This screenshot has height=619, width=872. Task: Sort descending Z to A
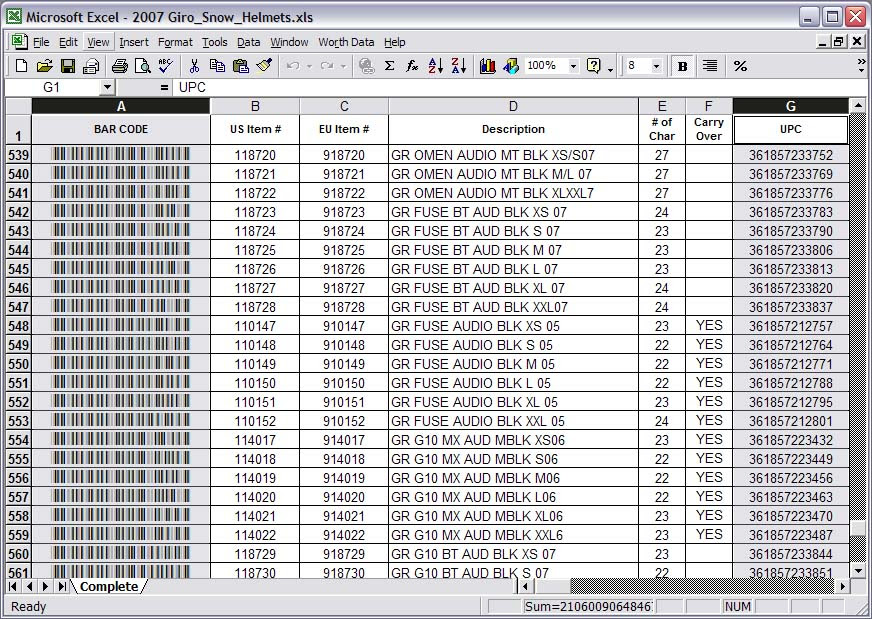459,66
